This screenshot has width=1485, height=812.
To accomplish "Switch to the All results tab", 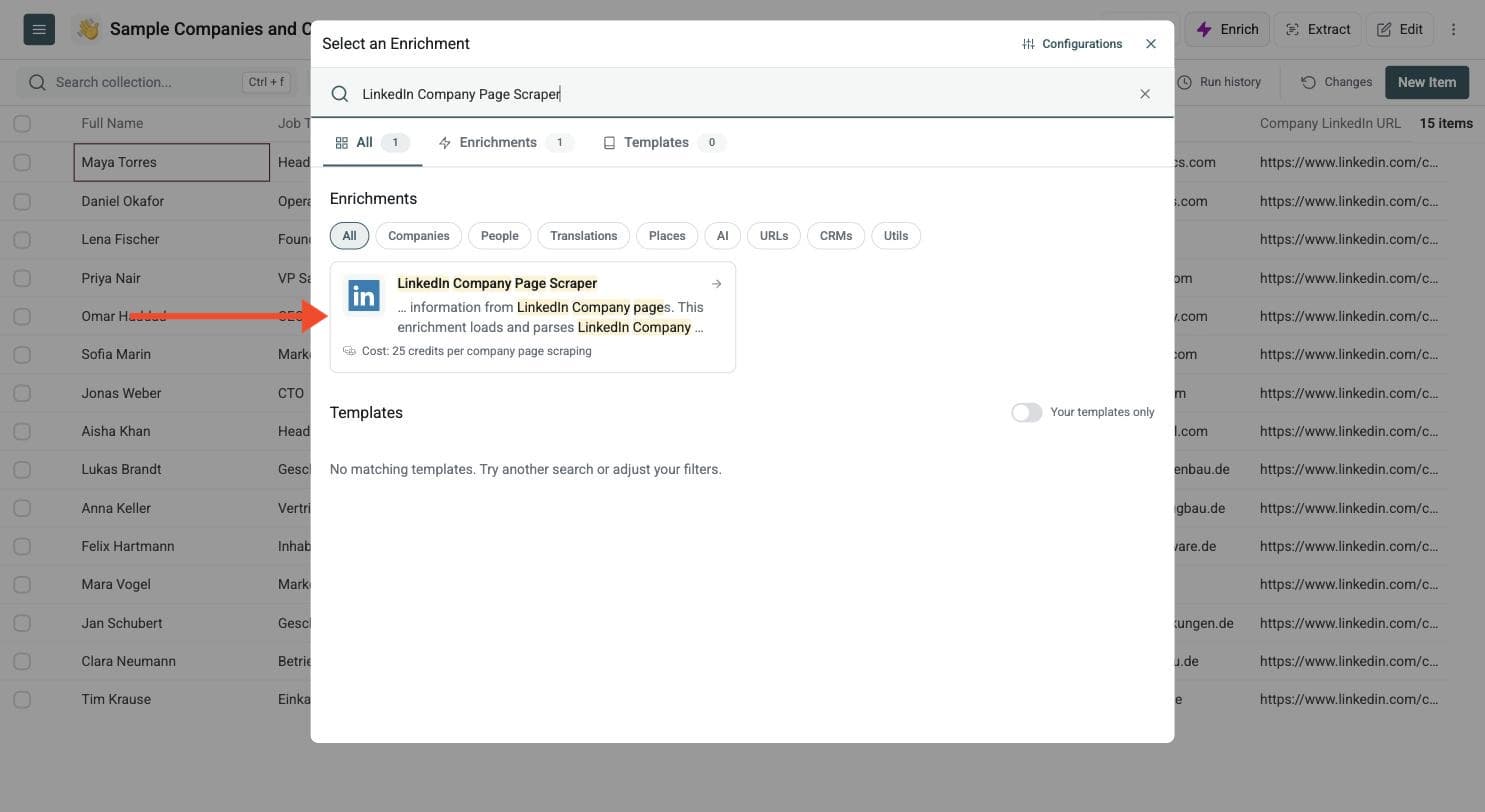I will (x=372, y=143).
